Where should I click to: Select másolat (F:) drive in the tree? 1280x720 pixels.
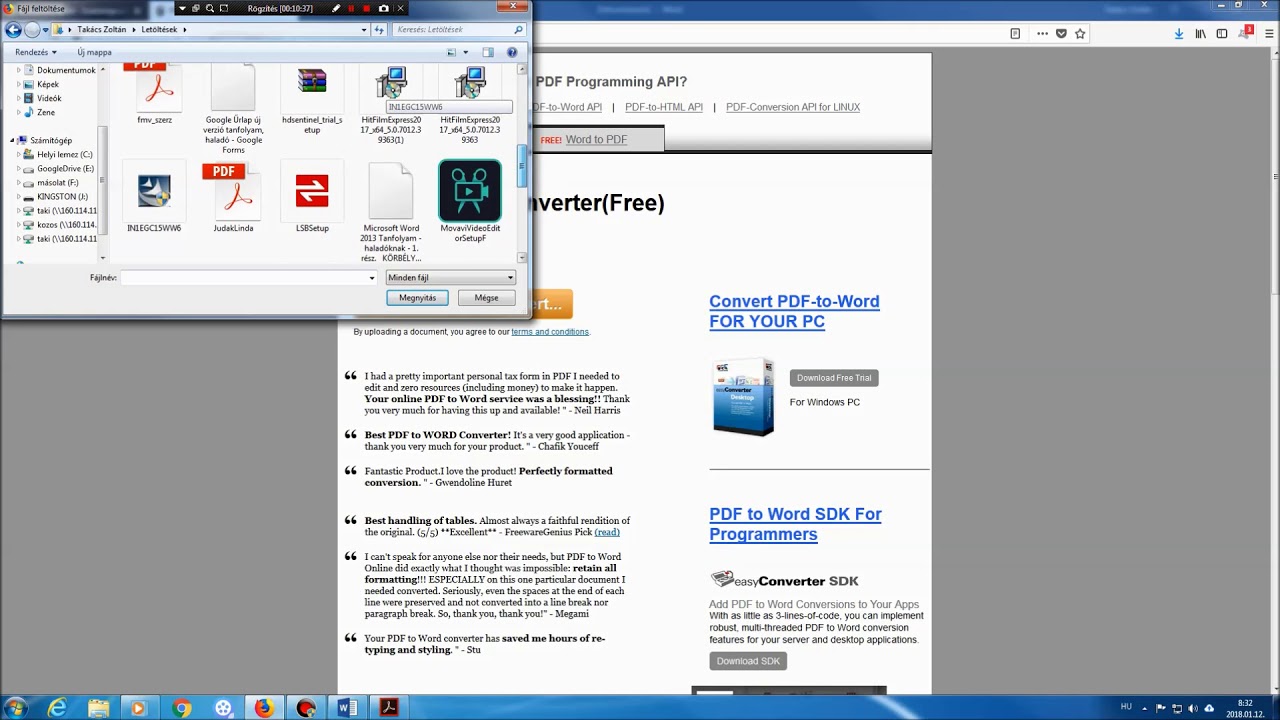point(57,182)
